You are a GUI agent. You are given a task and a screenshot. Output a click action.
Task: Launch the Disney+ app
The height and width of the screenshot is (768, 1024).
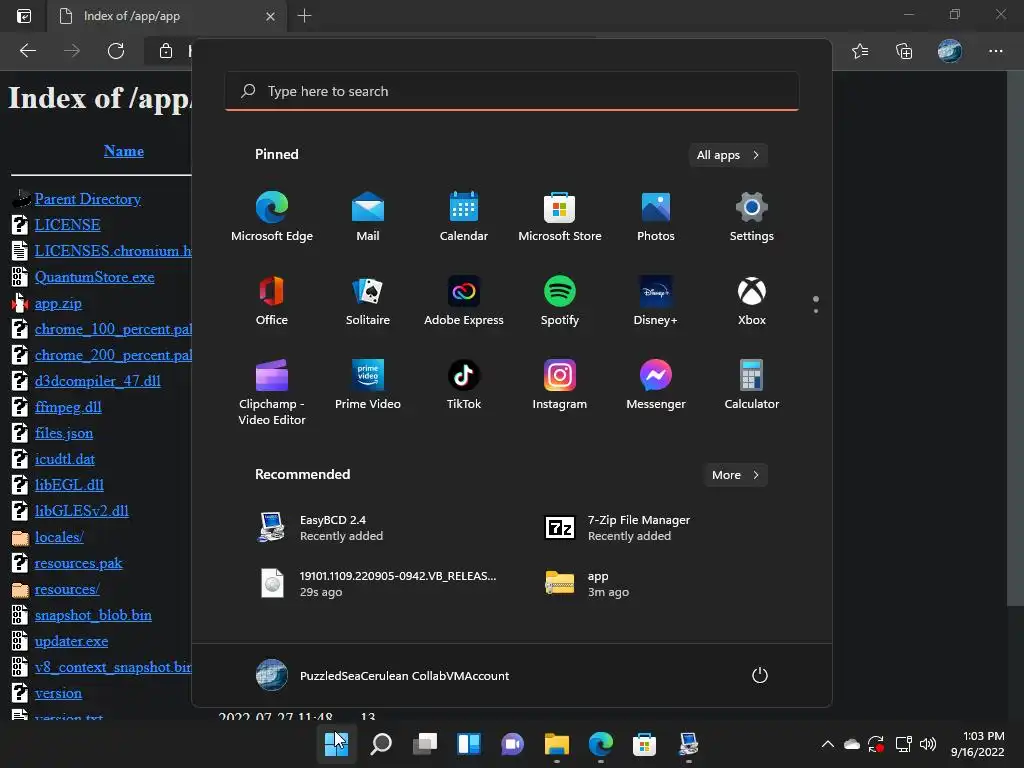pyautogui.click(x=656, y=301)
